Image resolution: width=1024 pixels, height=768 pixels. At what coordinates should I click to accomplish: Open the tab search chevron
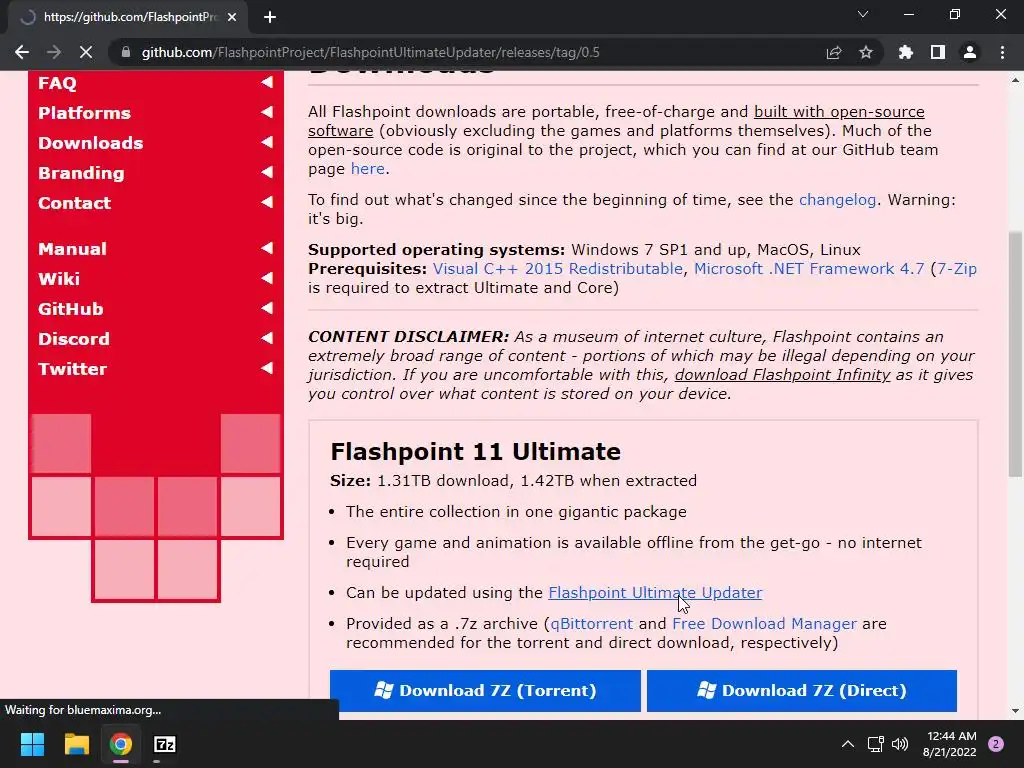863,14
